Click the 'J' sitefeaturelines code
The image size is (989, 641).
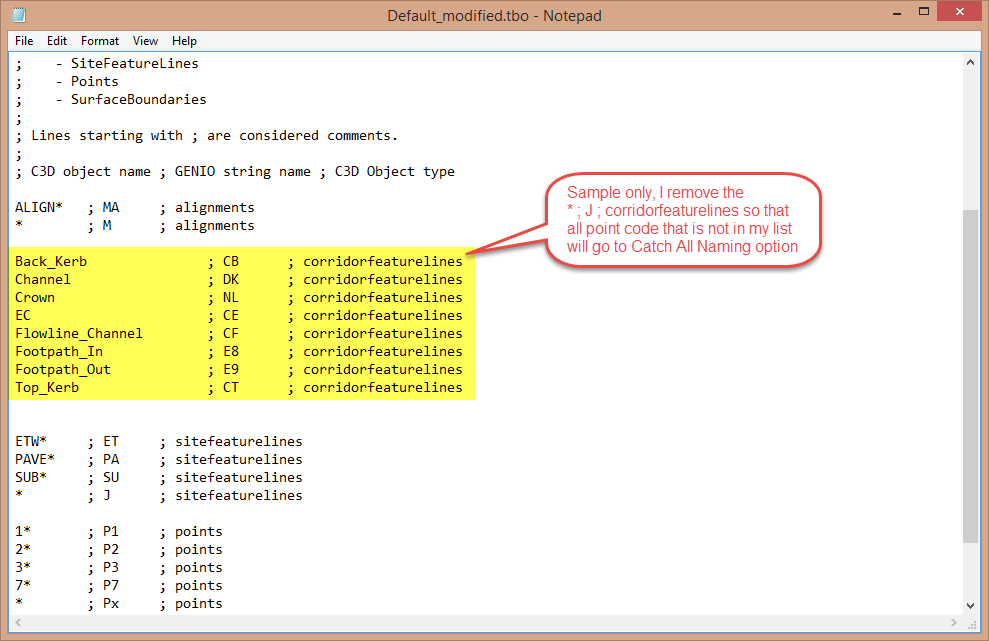[107, 495]
